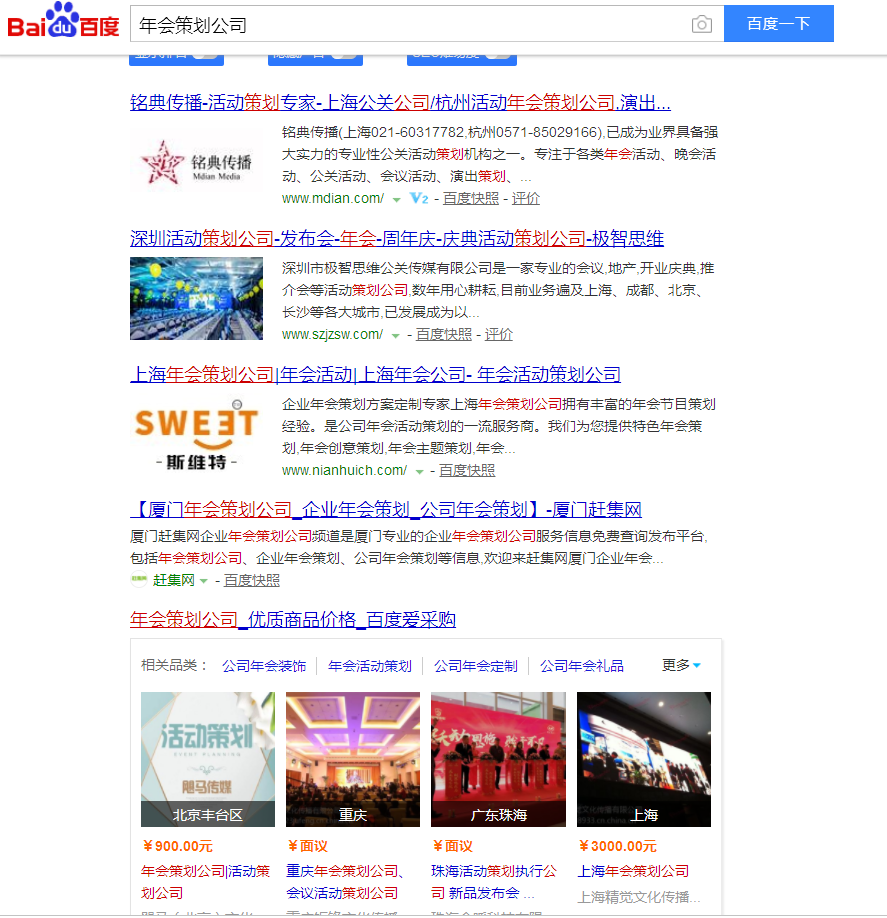887x918 pixels.
Task: Open the 重庆 conference hall product image
Action: click(x=353, y=759)
